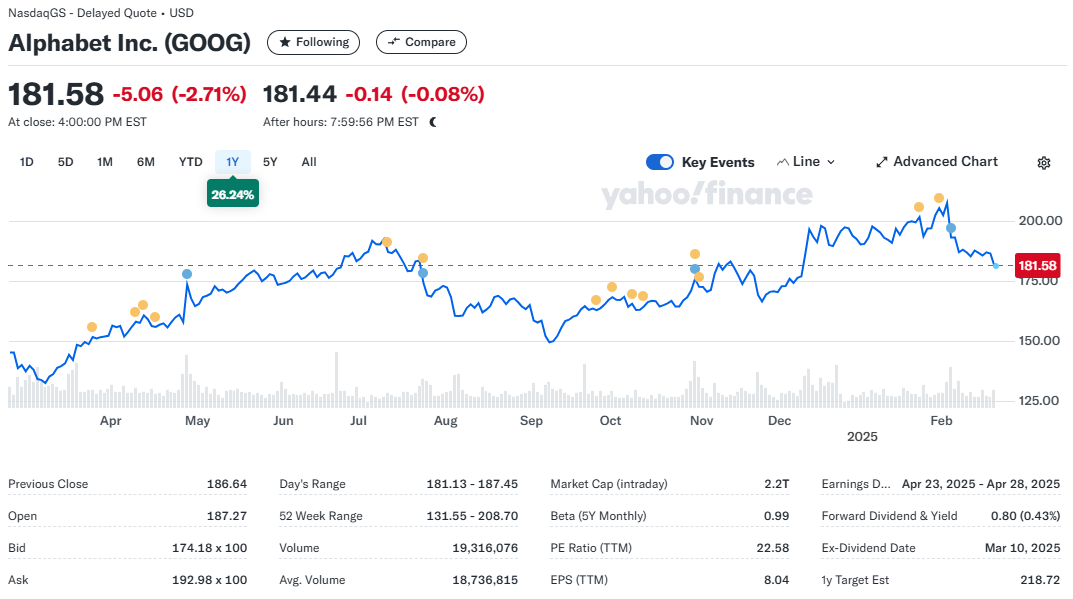The width and height of the screenshot is (1073, 599).
Task: Click the red 181.58 price label
Action: pyautogui.click(x=1037, y=266)
